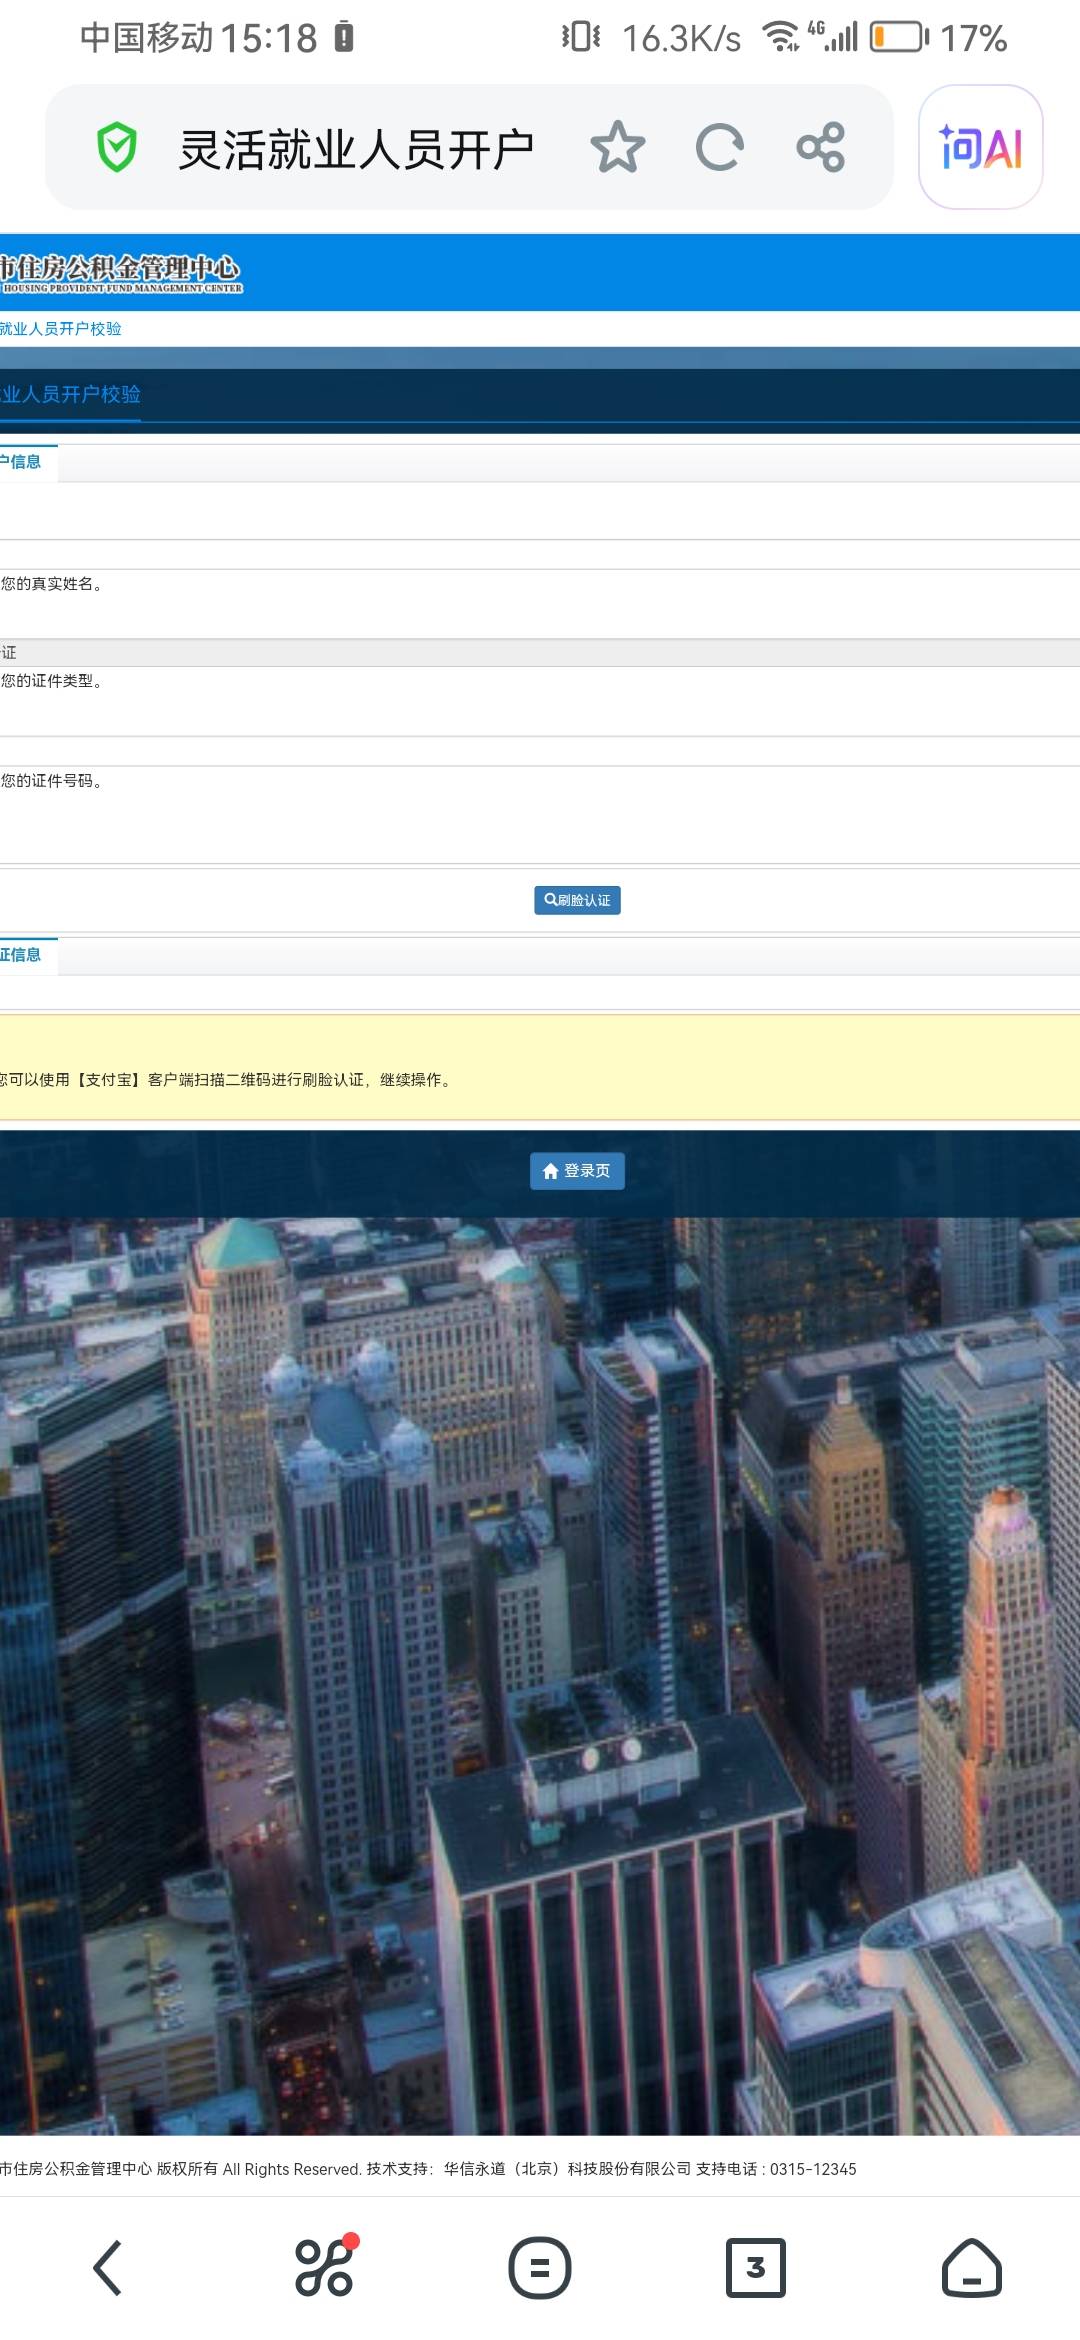
Task: Tap the green shield security icon
Action: coord(117,148)
